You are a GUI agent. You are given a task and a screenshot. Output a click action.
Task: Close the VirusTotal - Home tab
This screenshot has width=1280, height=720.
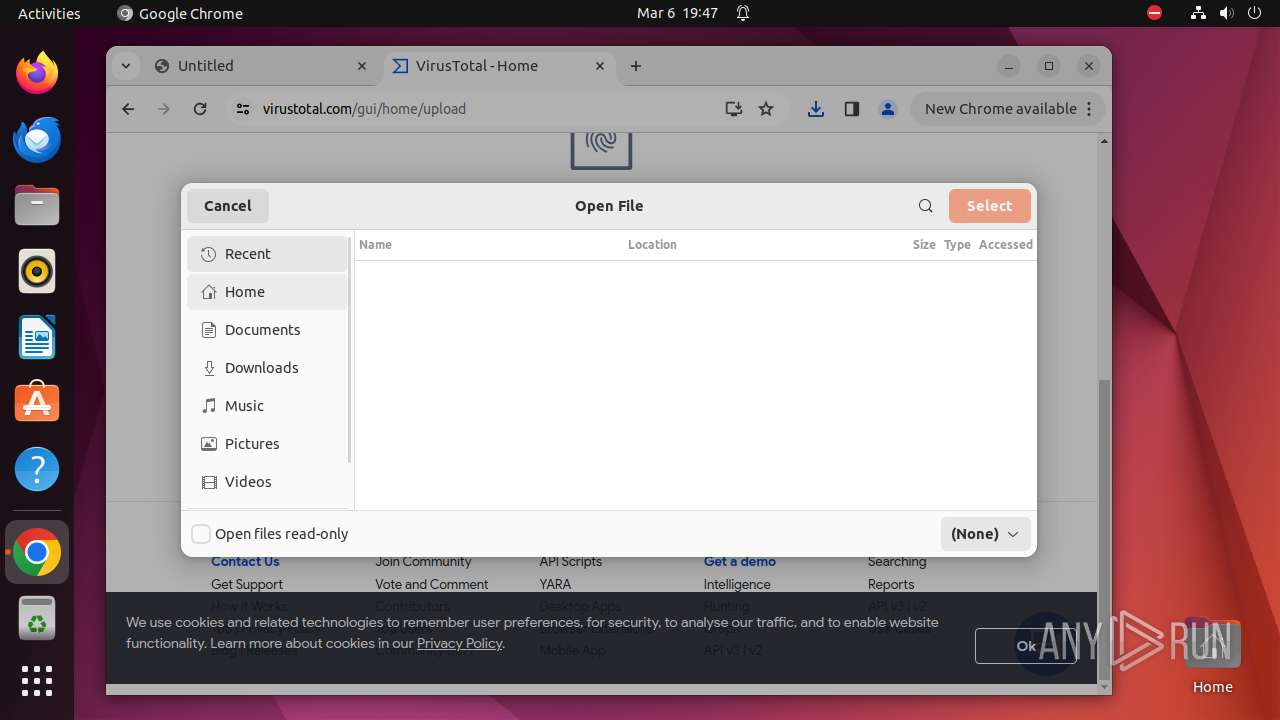tap(600, 66)
